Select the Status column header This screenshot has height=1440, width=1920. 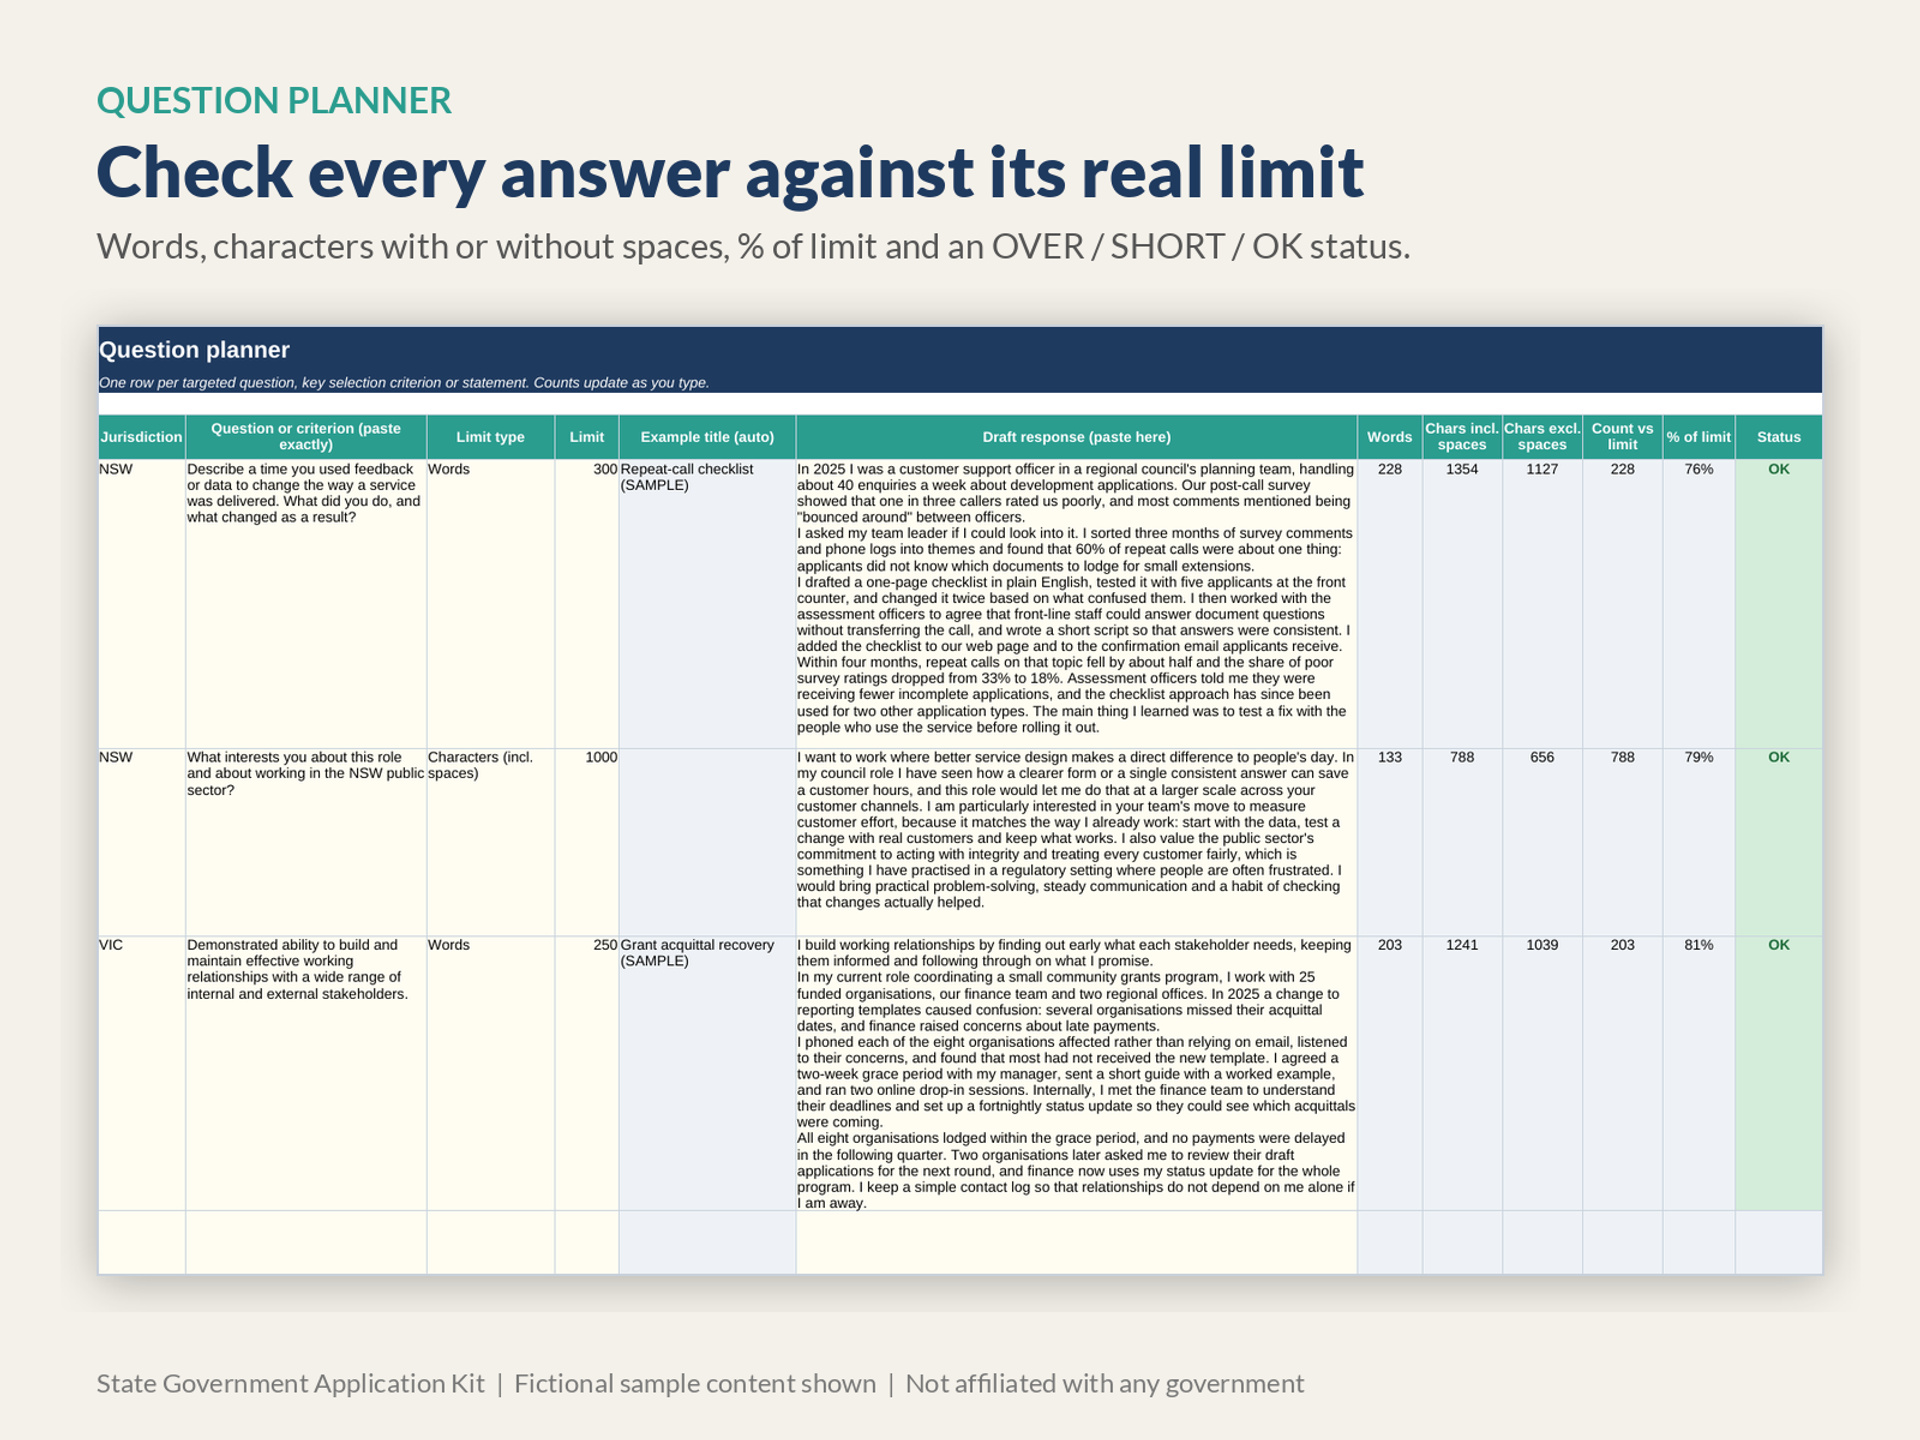(1778, 437)
